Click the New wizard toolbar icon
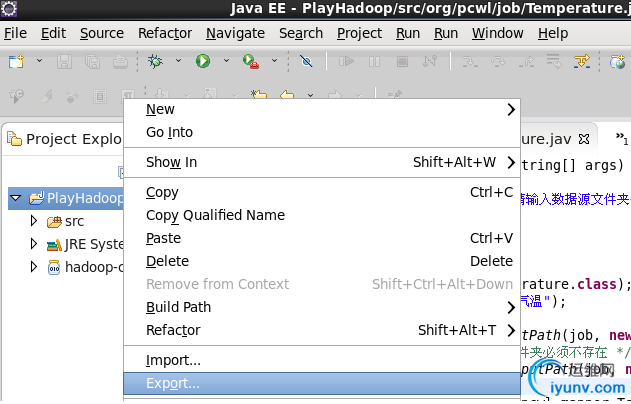The height and width of the screenshot is (404, 631). point(16,62)
